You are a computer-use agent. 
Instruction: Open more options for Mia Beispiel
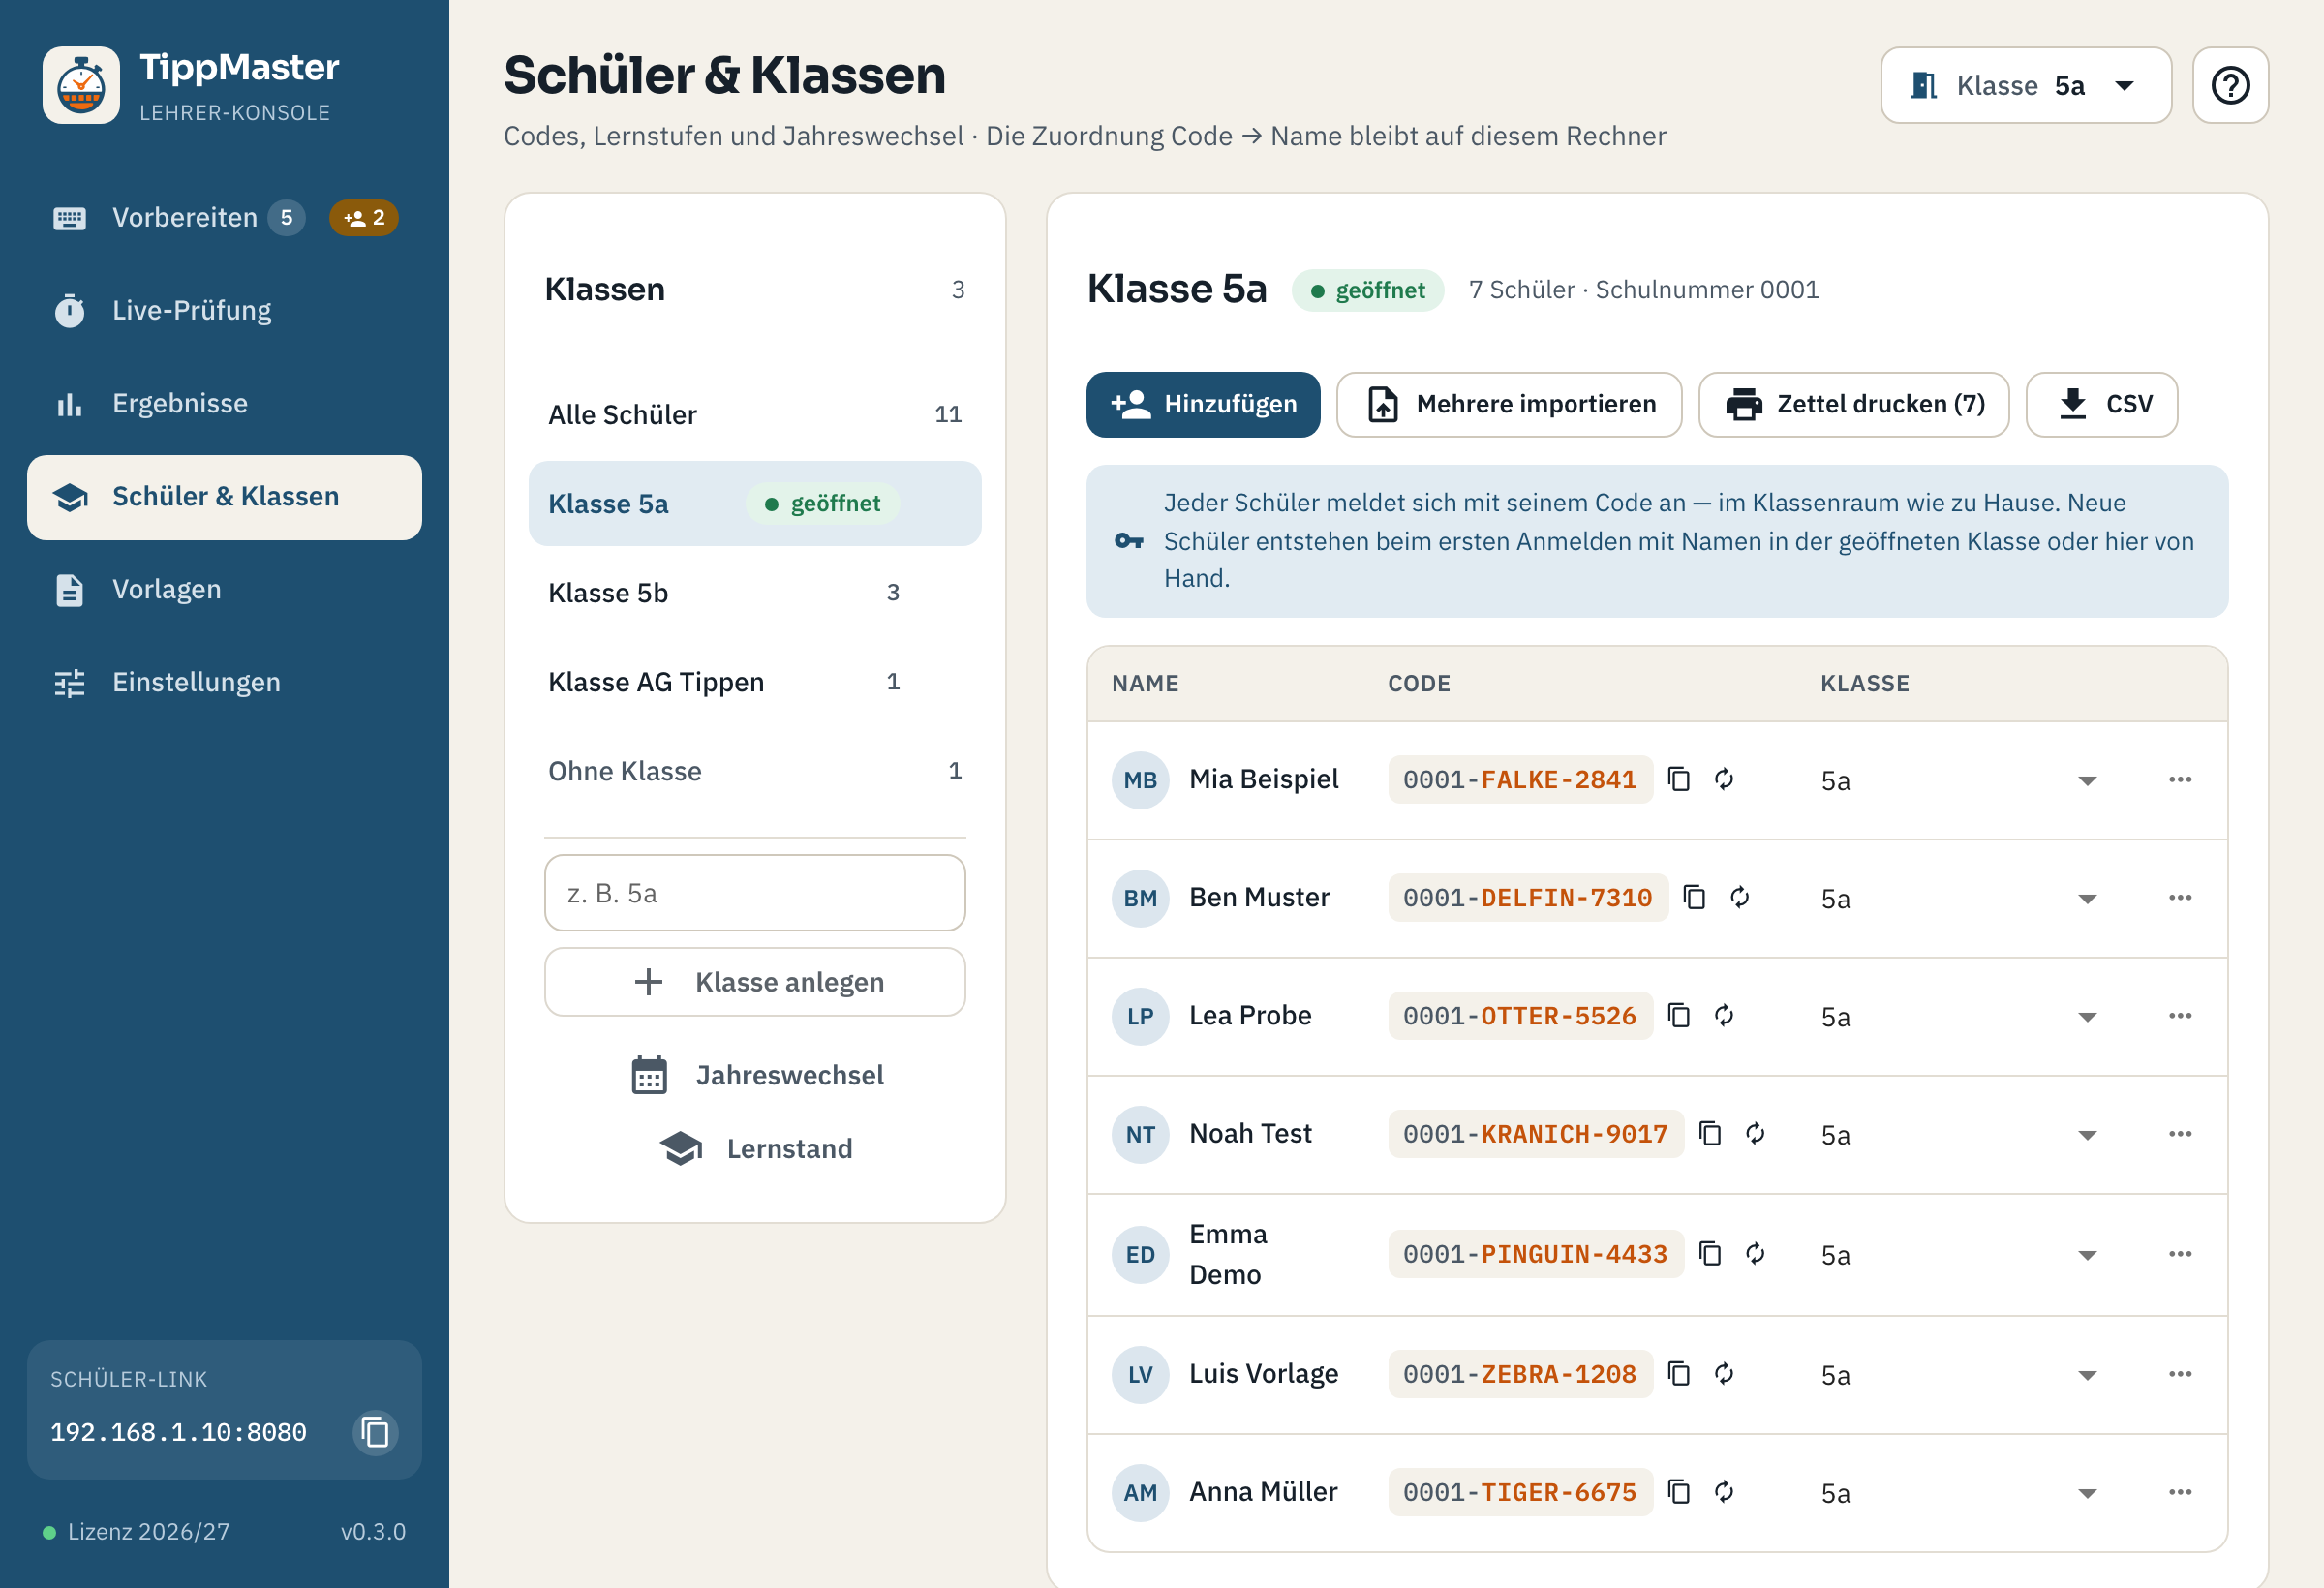2180,779
